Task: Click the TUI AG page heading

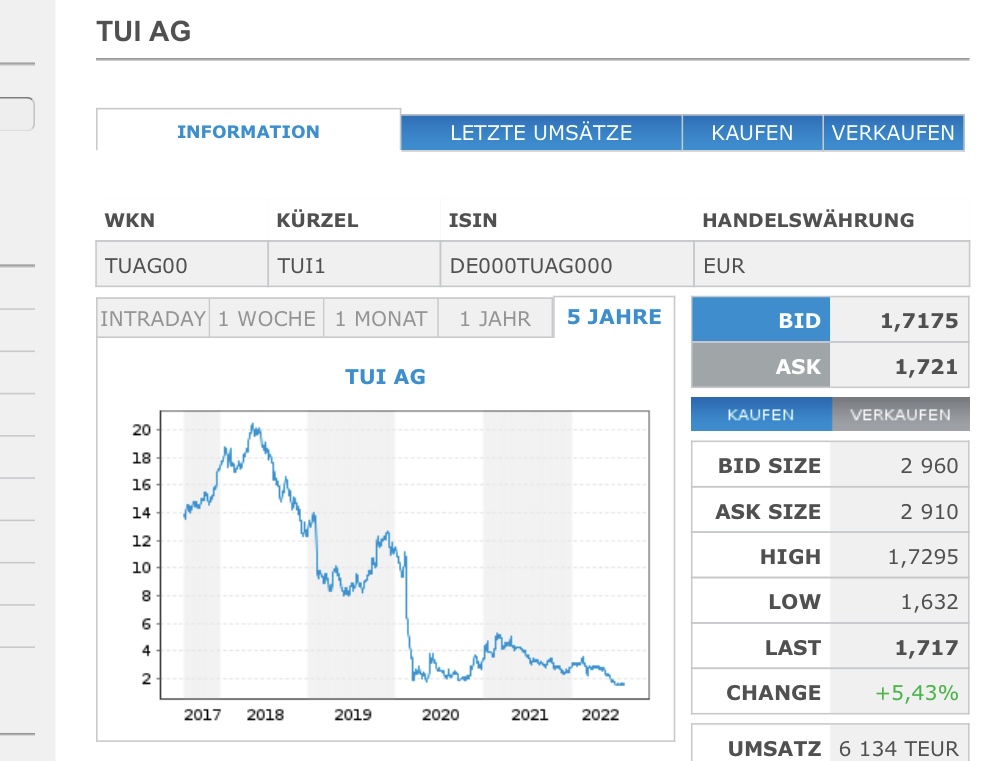Action: [x=142, y=31]
